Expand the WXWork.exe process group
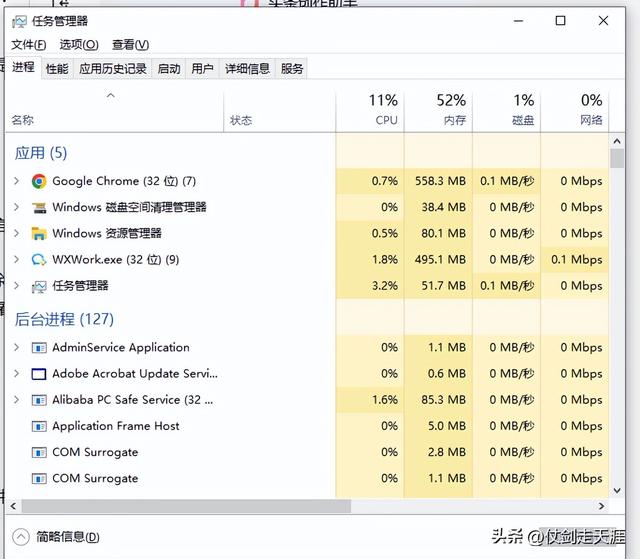The width and height of the screenshot is (640, 559). click(16, 259)
